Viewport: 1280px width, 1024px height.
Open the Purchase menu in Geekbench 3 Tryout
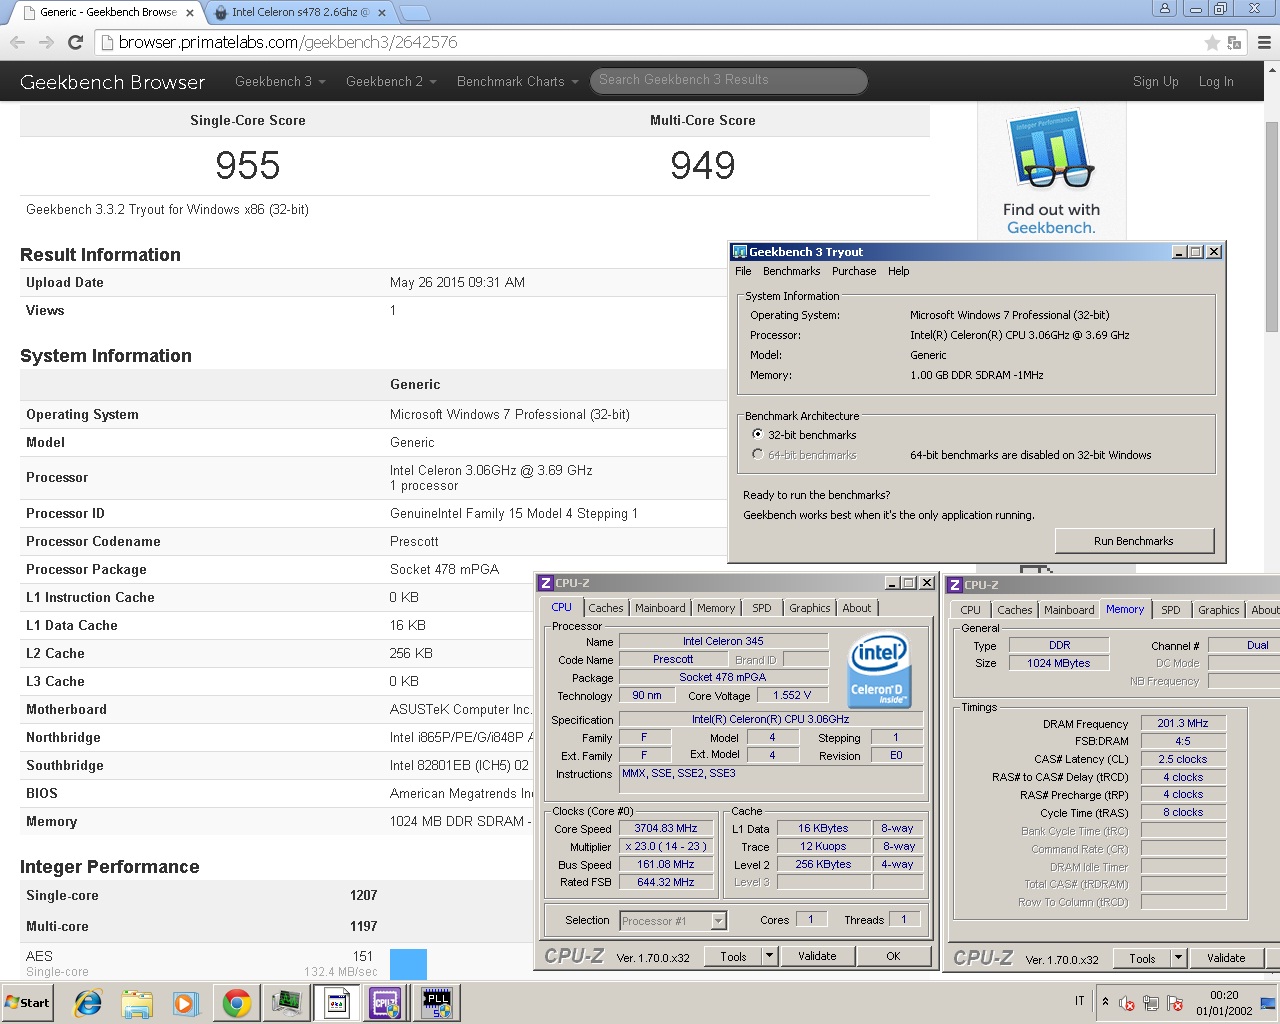click(x=854, y=271)
